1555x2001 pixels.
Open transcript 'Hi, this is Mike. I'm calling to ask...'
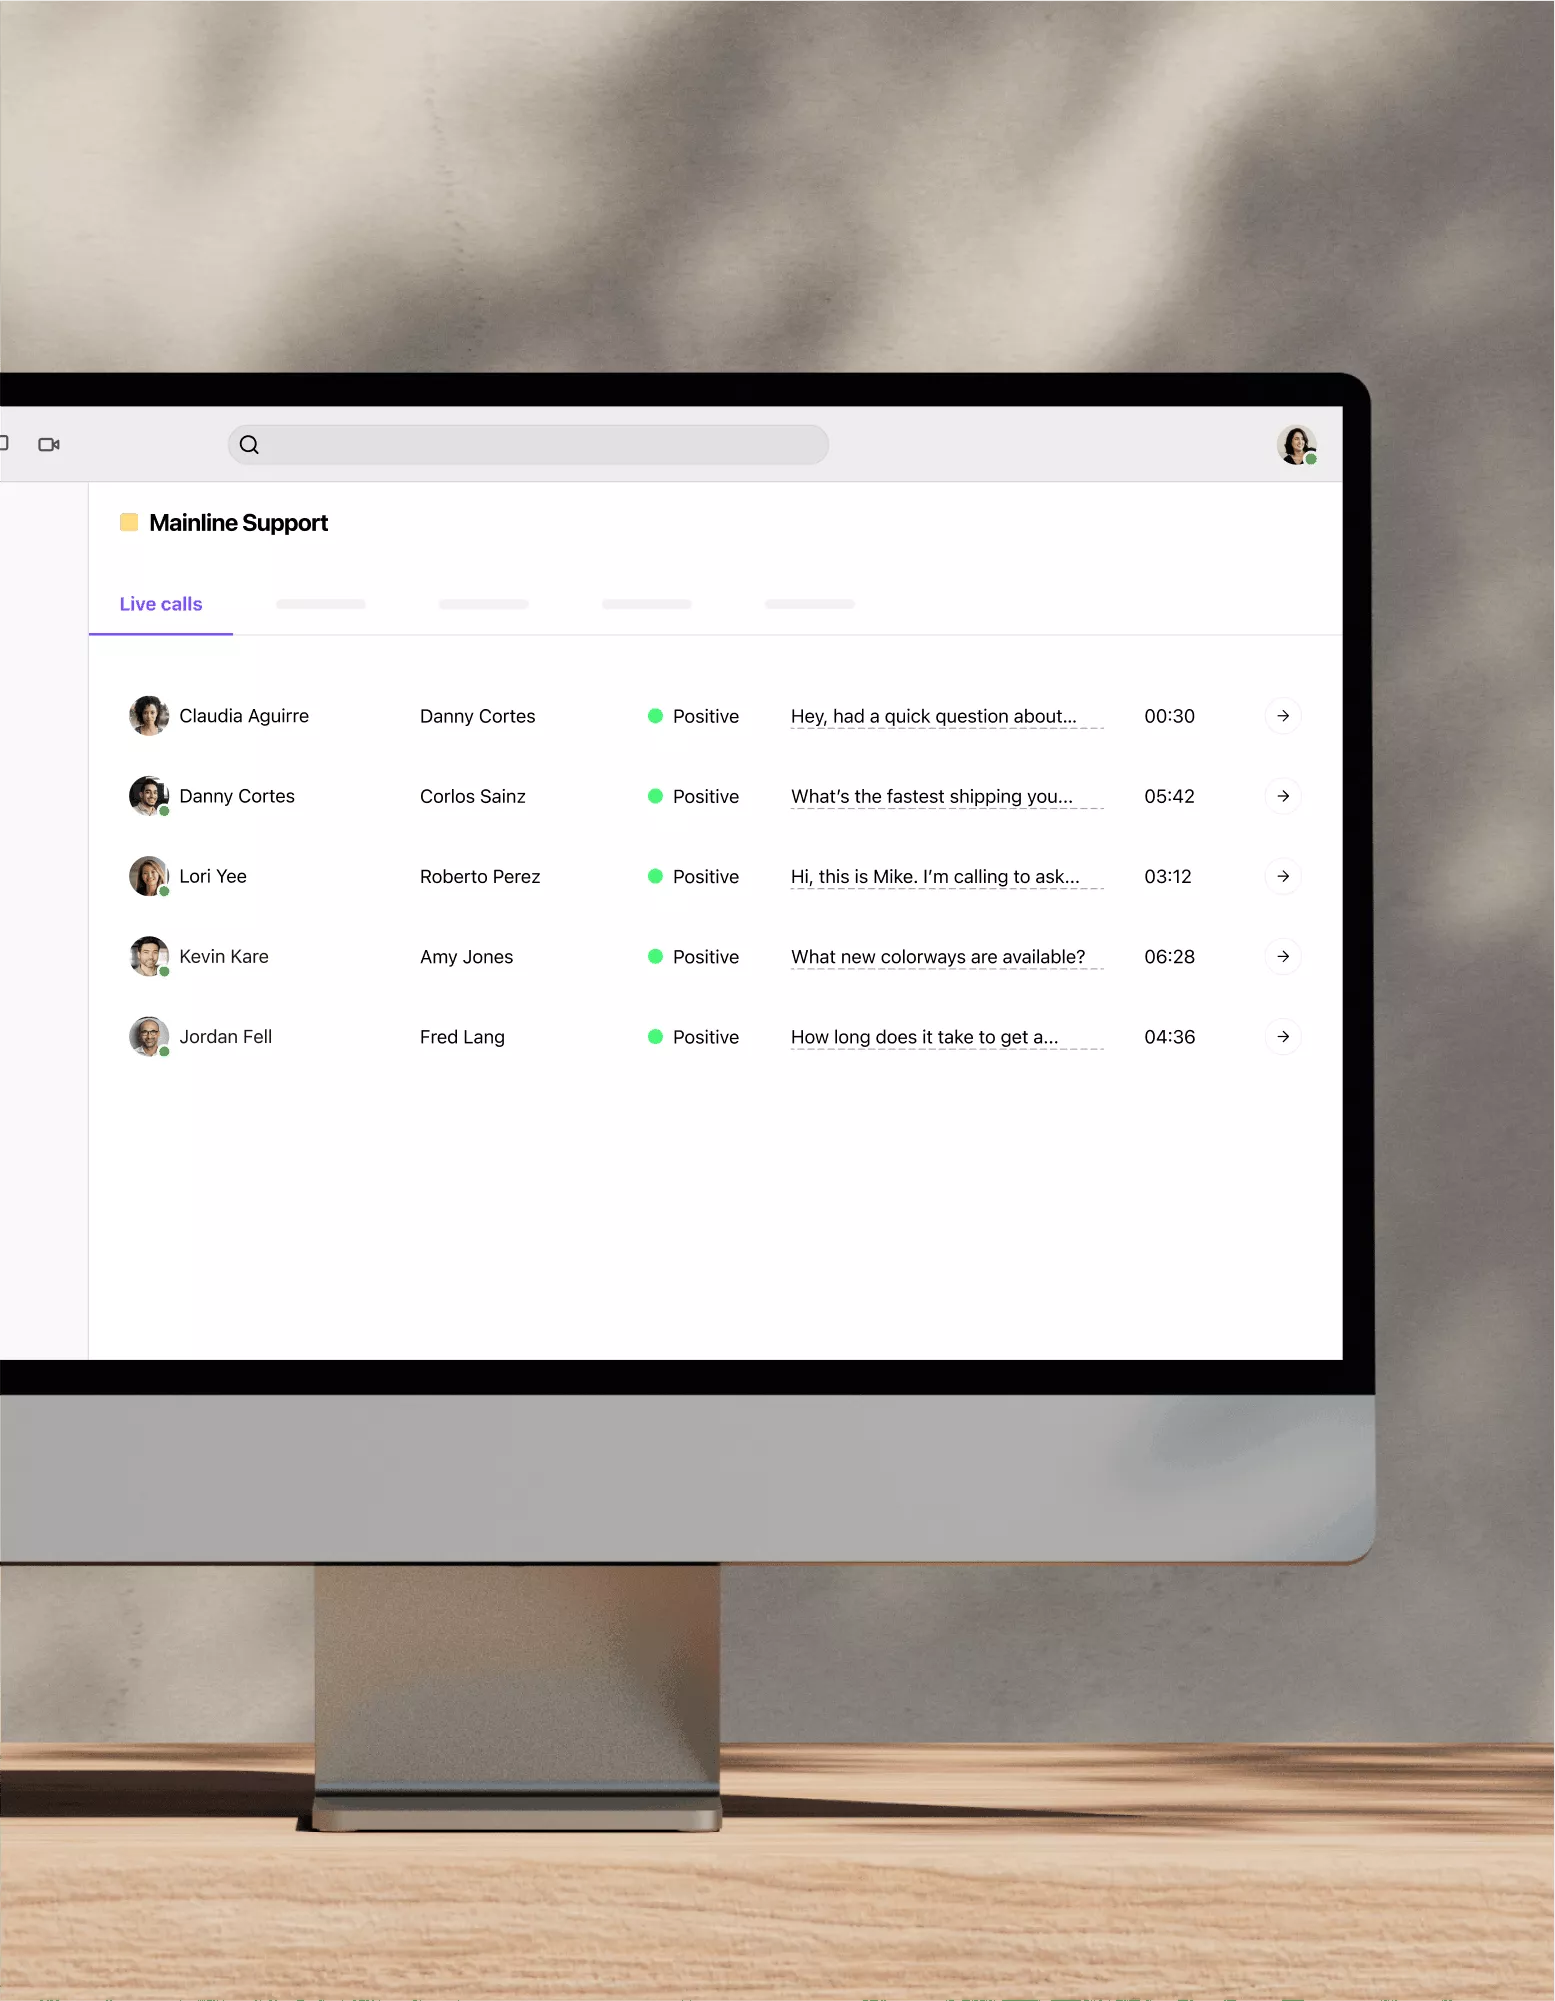pos(935,876)
